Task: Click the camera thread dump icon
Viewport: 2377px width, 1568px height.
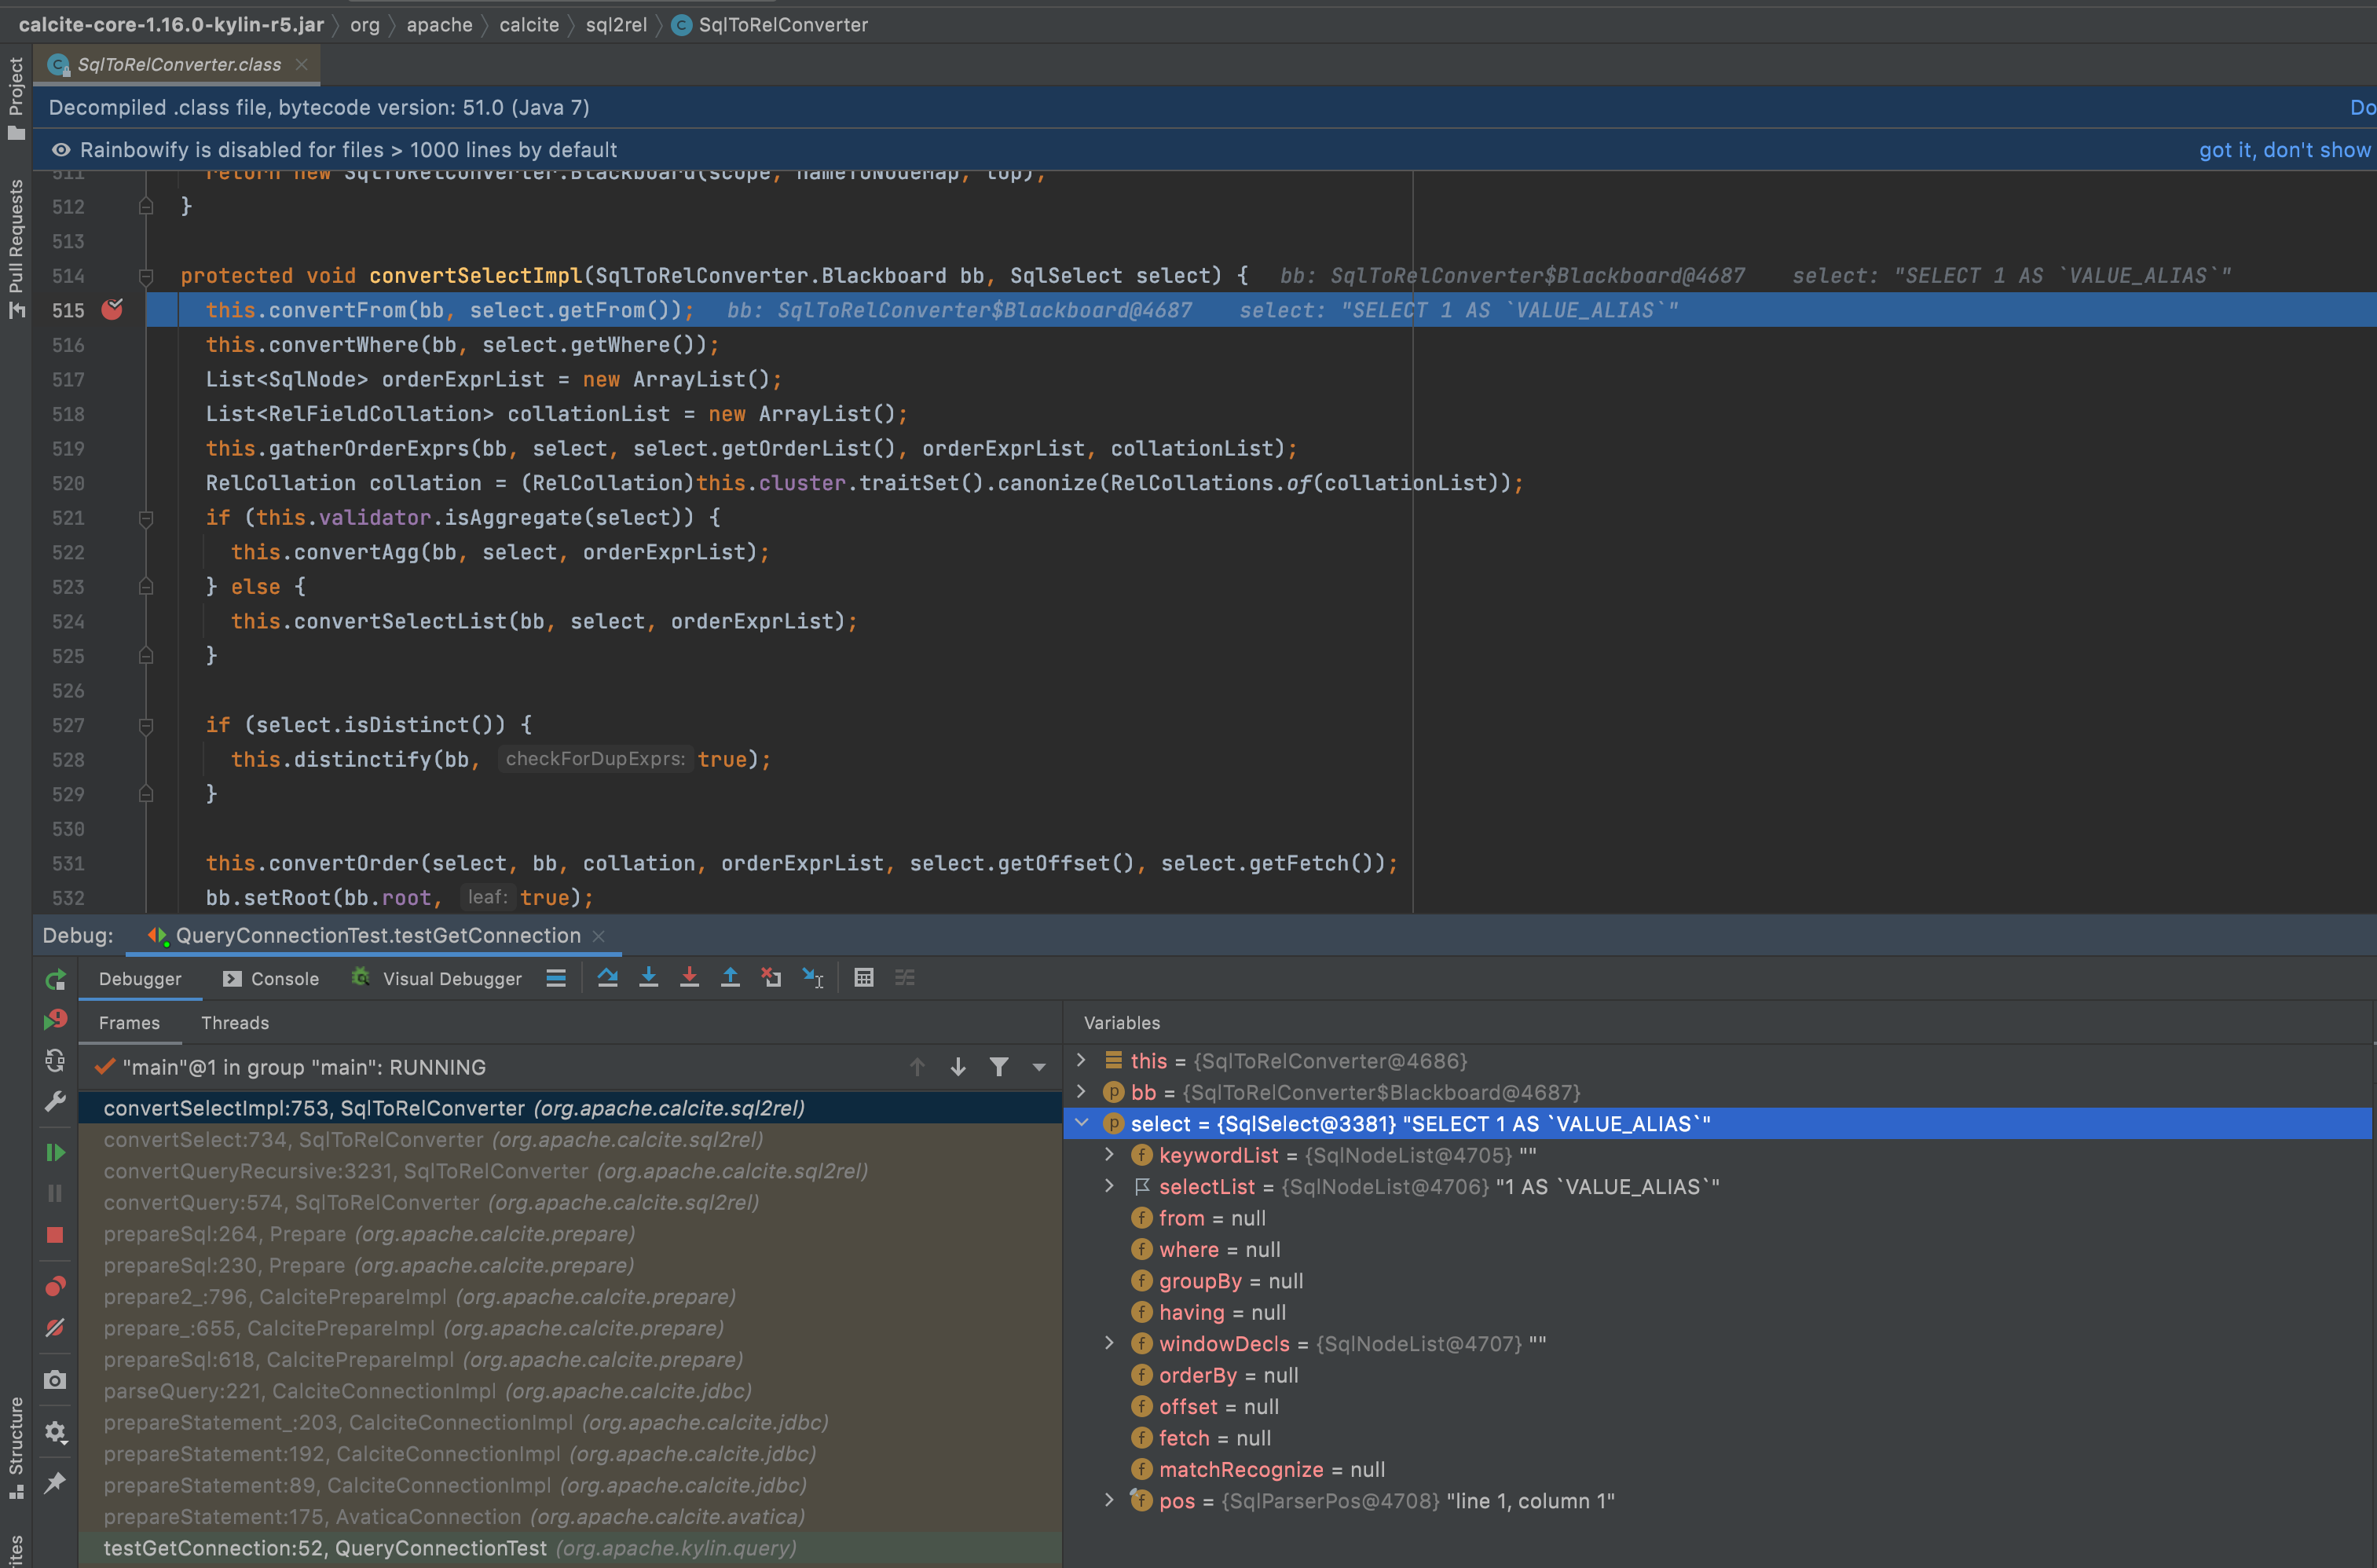Action: click(x=55, y=1380)
